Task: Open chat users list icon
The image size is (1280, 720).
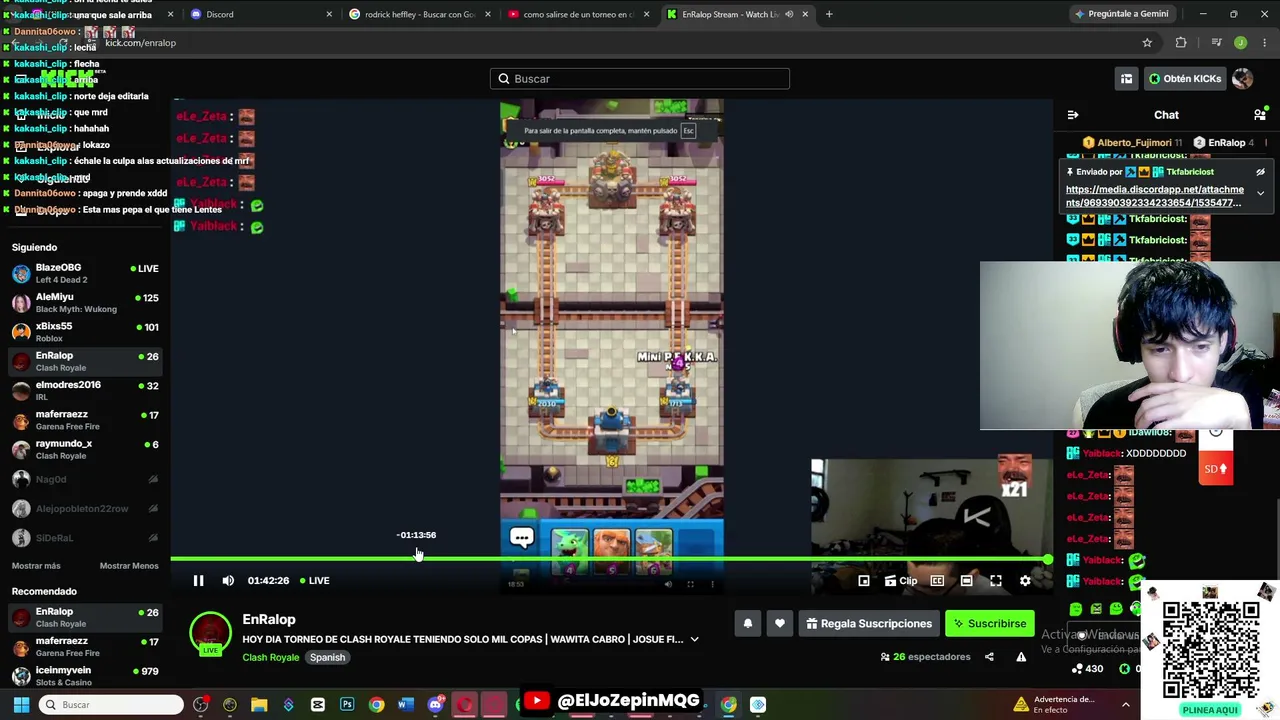Action: 1260,115
